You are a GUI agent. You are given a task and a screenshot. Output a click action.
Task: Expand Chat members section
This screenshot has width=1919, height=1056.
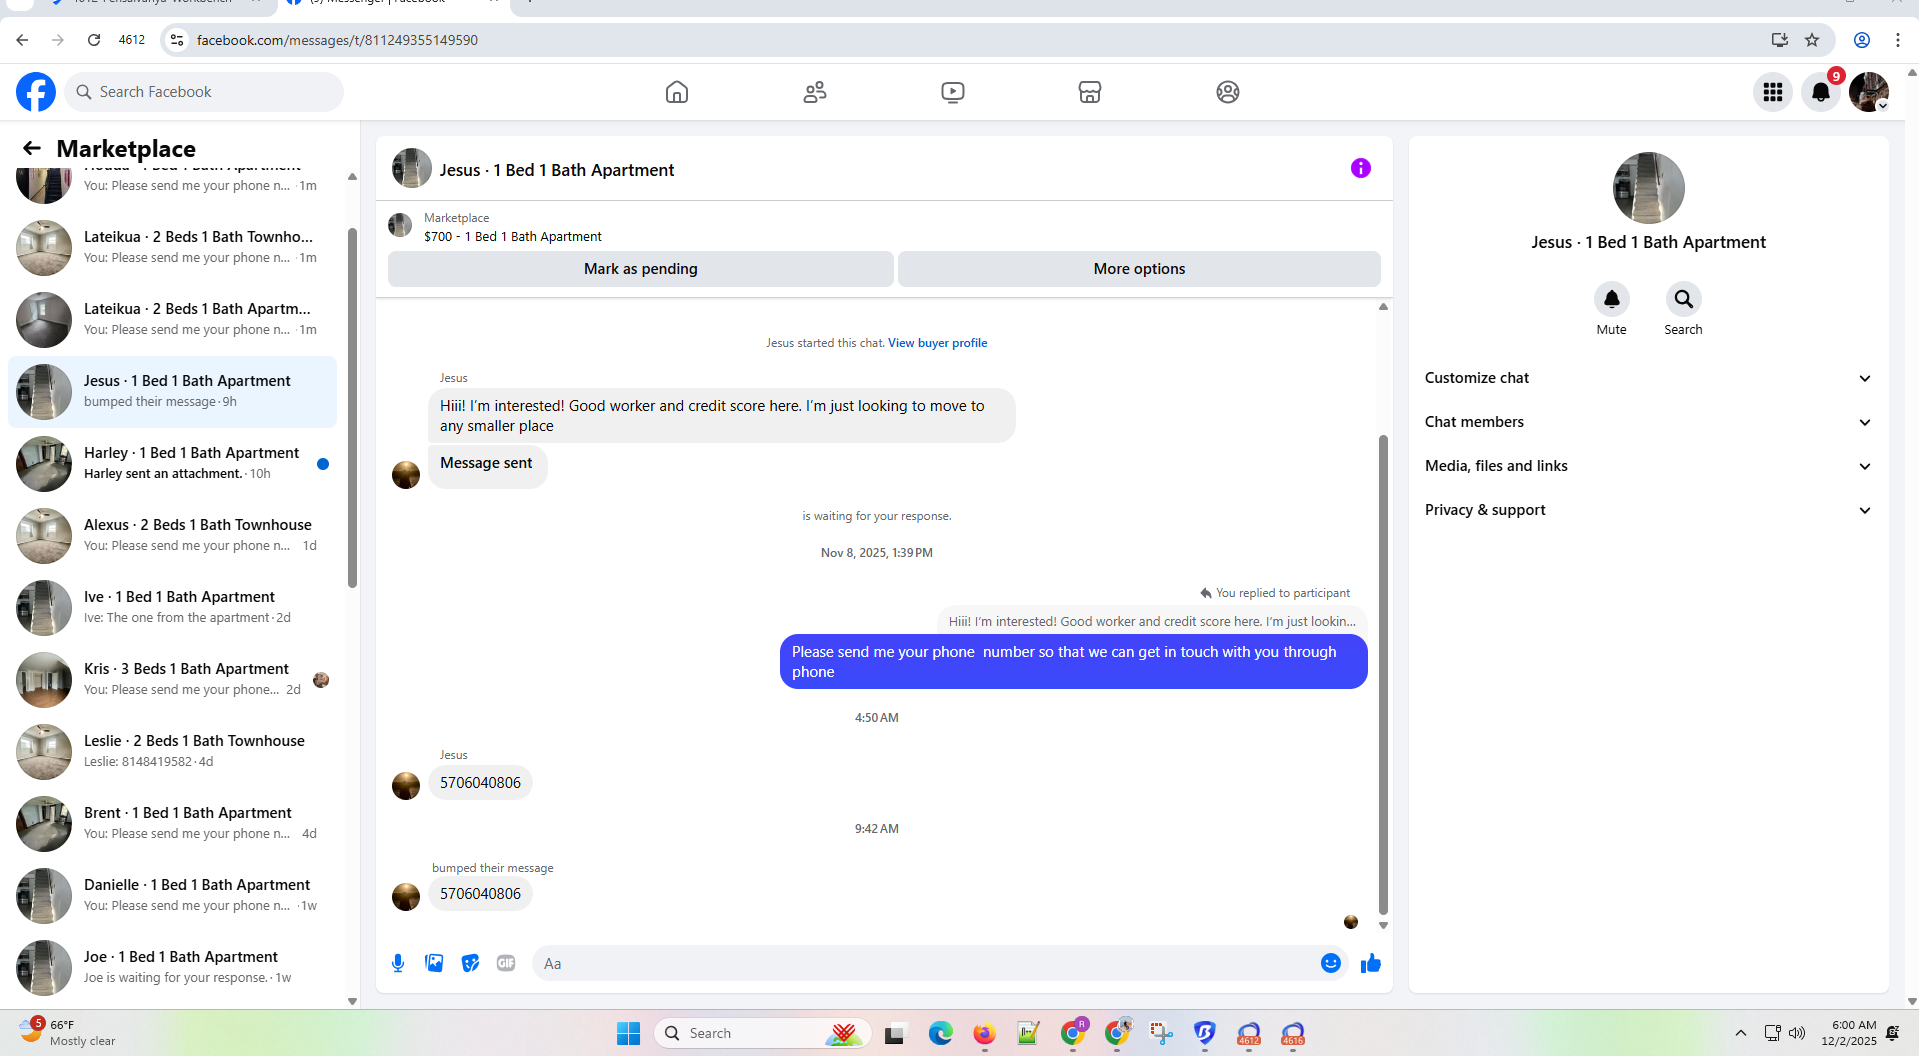(1648, 422)
